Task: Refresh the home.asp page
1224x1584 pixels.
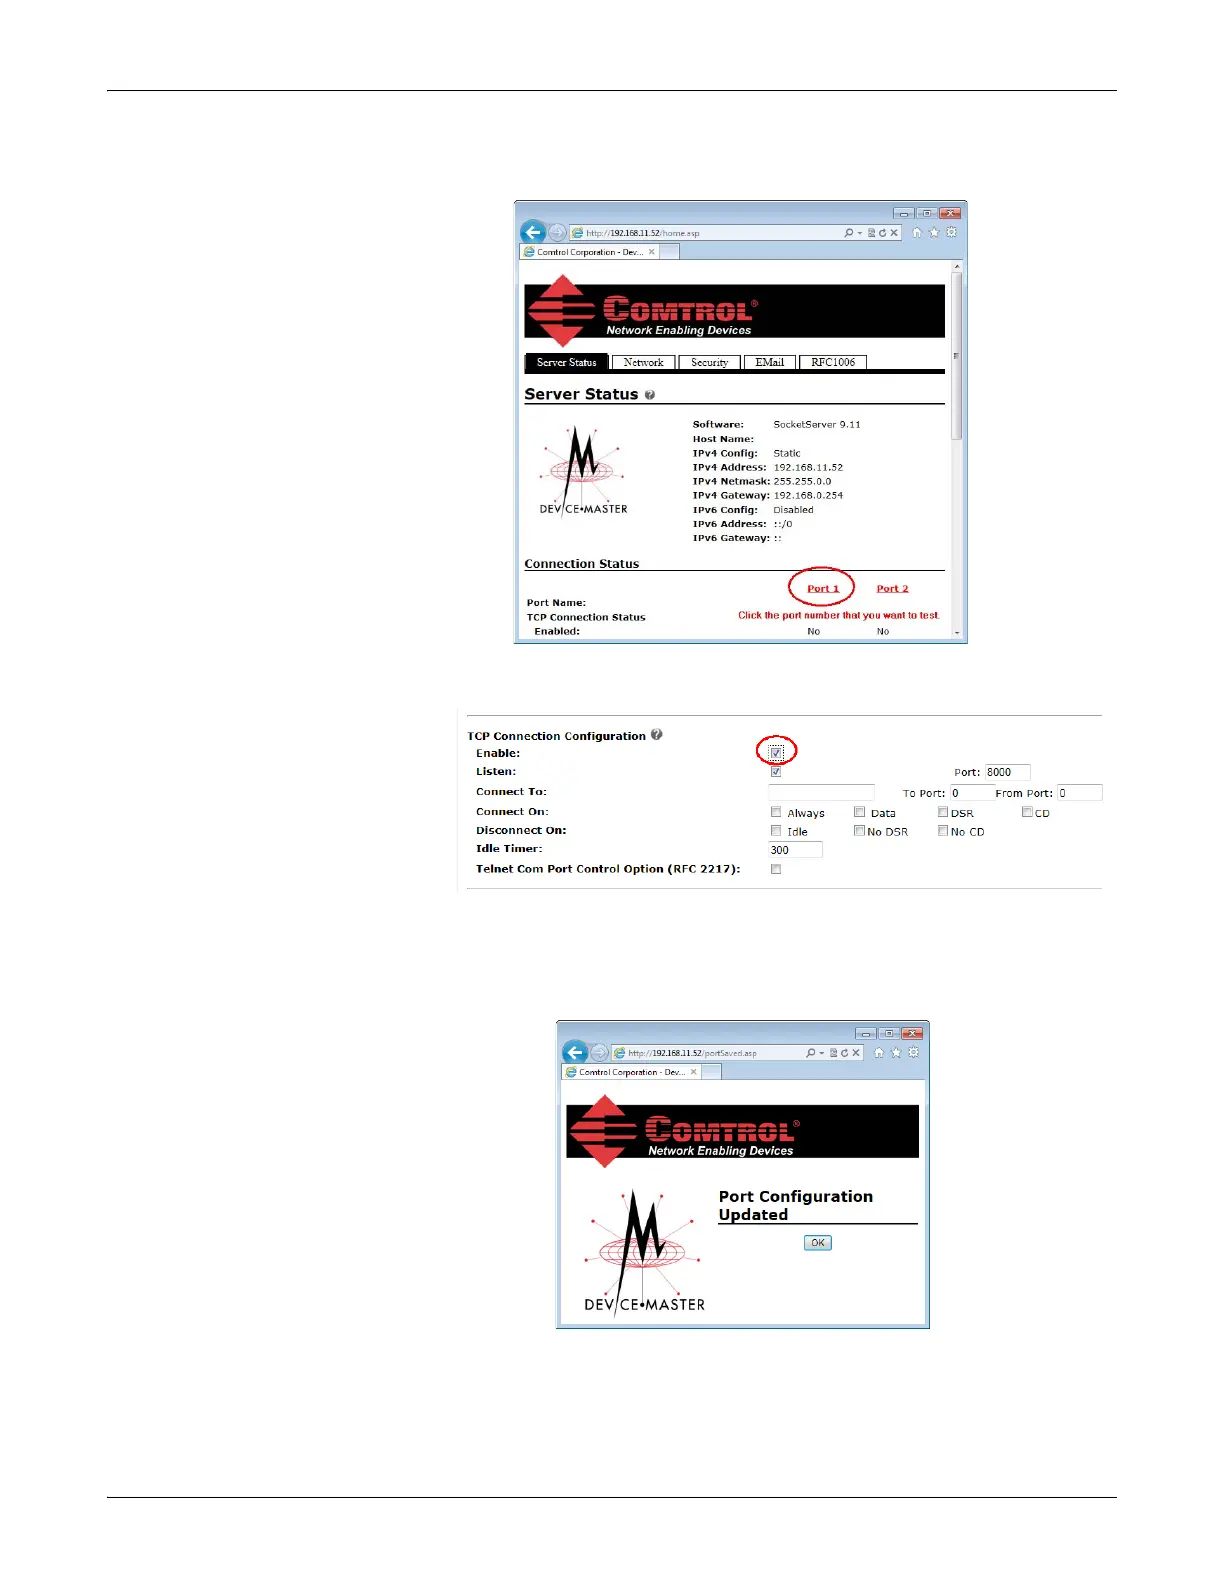Action: [x=882, y=233]
